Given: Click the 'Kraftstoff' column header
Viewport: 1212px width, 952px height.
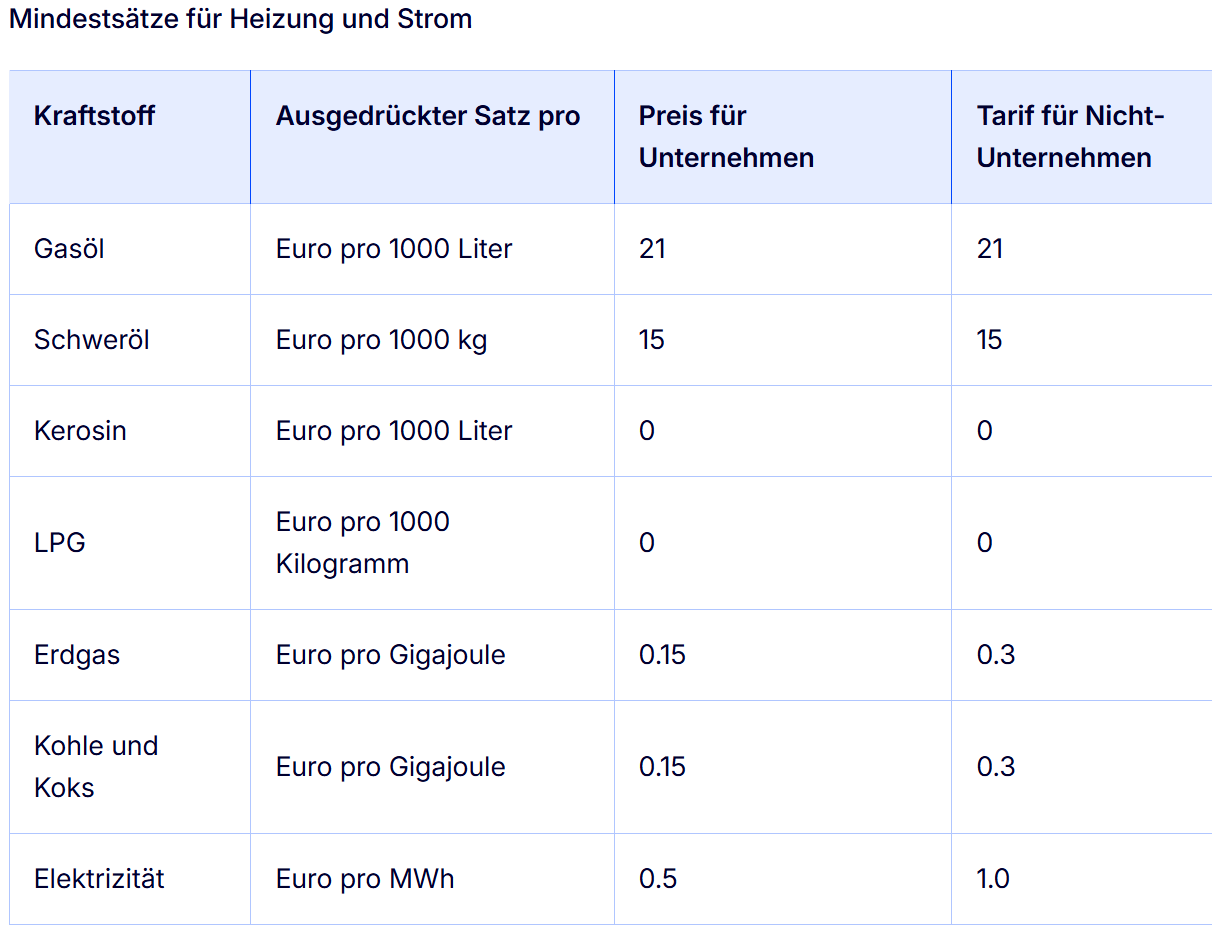Looking at the screenshot, I should pos(95,116).
